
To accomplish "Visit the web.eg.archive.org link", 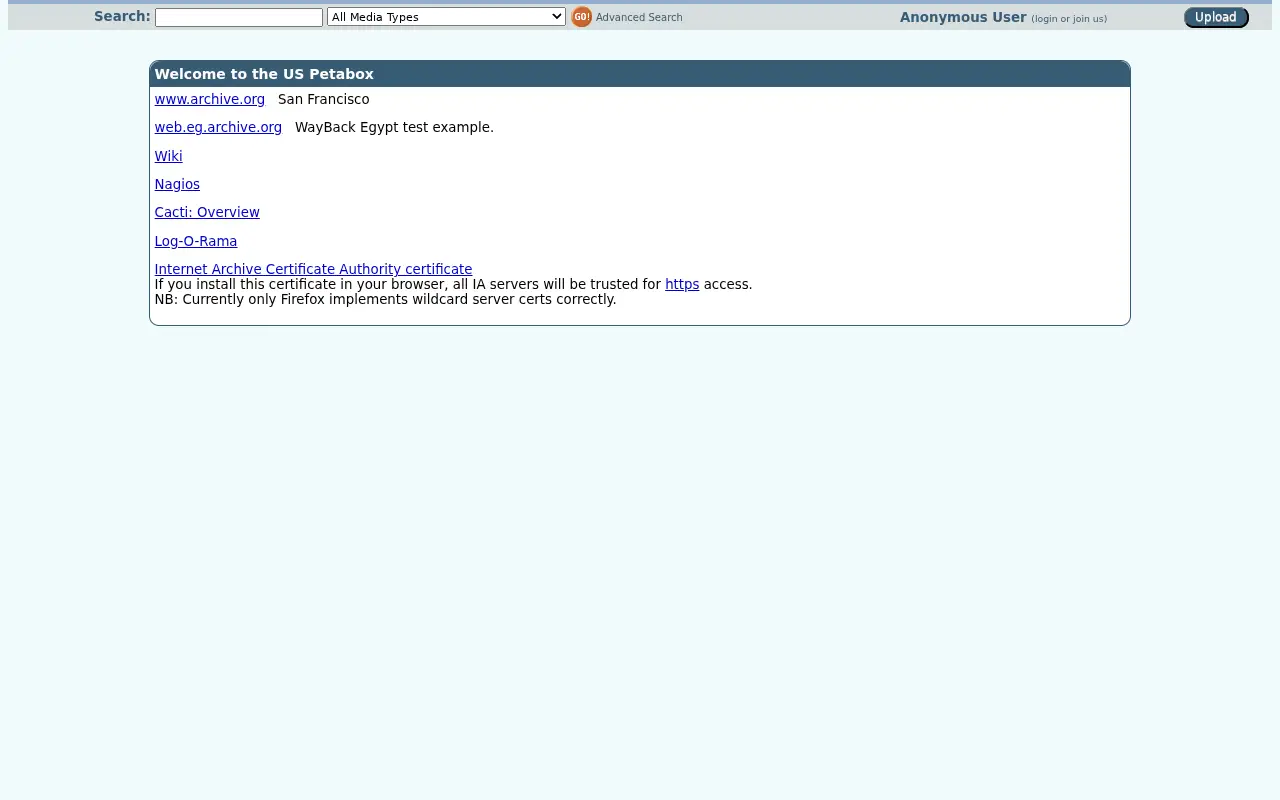I will (218, 127).
